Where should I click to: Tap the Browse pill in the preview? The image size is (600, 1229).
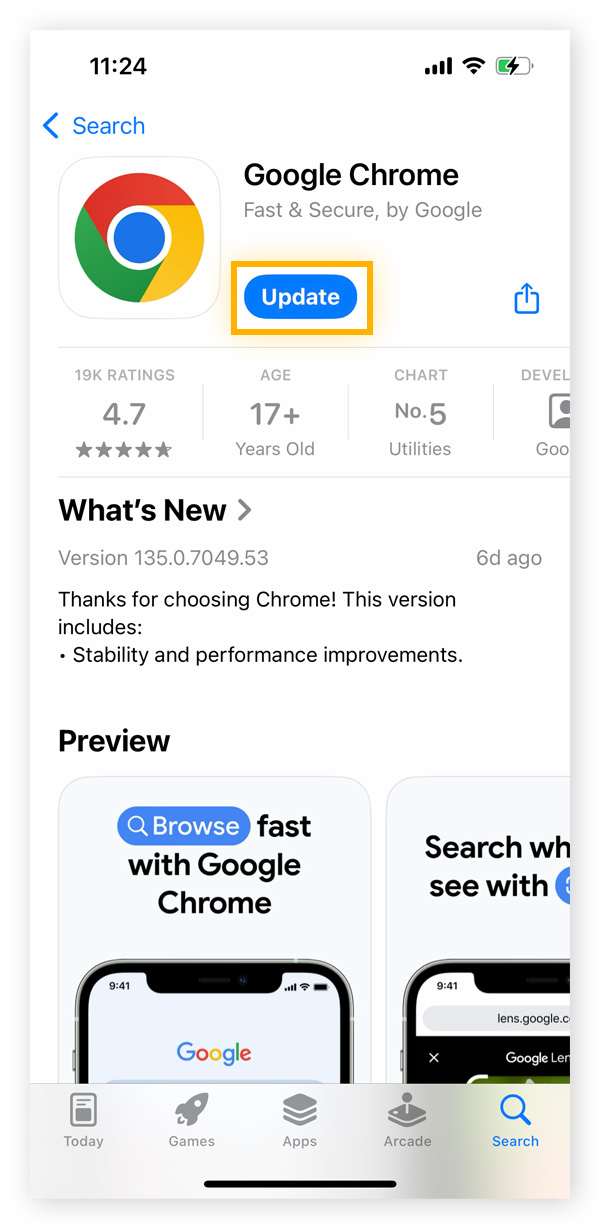pyautogui.click(x=183, y=826)
